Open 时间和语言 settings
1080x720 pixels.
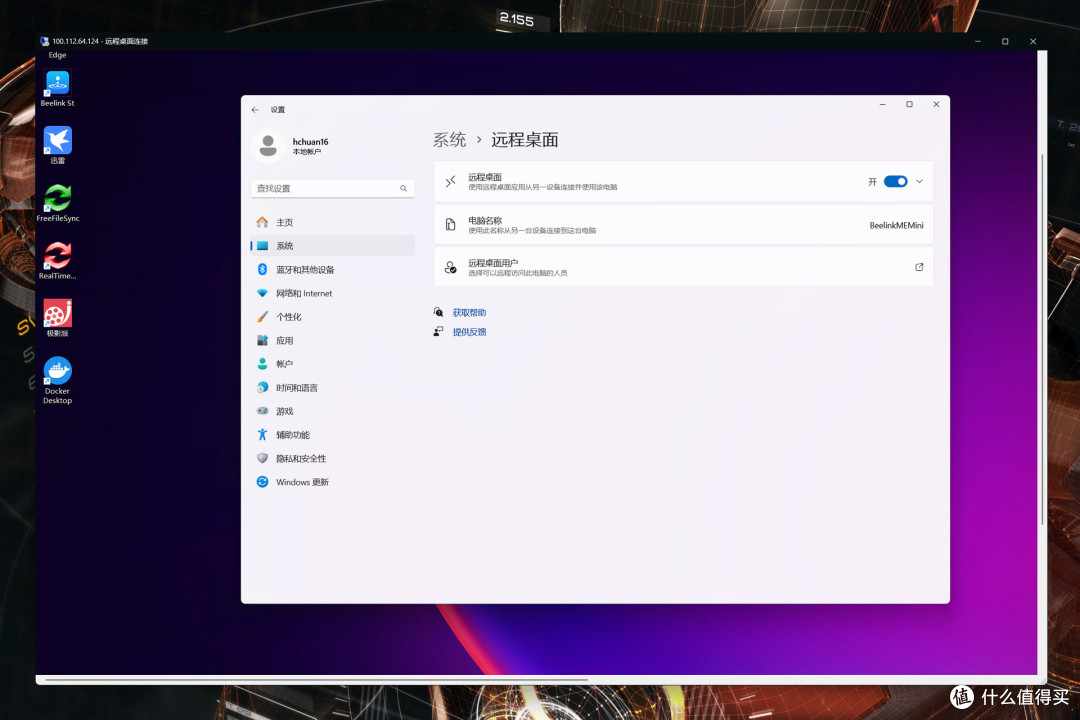pyautogui.click(x=333, y=388)
